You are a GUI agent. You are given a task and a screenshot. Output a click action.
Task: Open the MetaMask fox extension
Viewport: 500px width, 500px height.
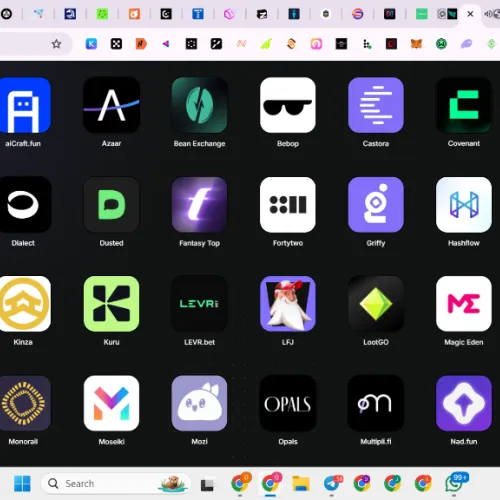[x=416, y=44]
